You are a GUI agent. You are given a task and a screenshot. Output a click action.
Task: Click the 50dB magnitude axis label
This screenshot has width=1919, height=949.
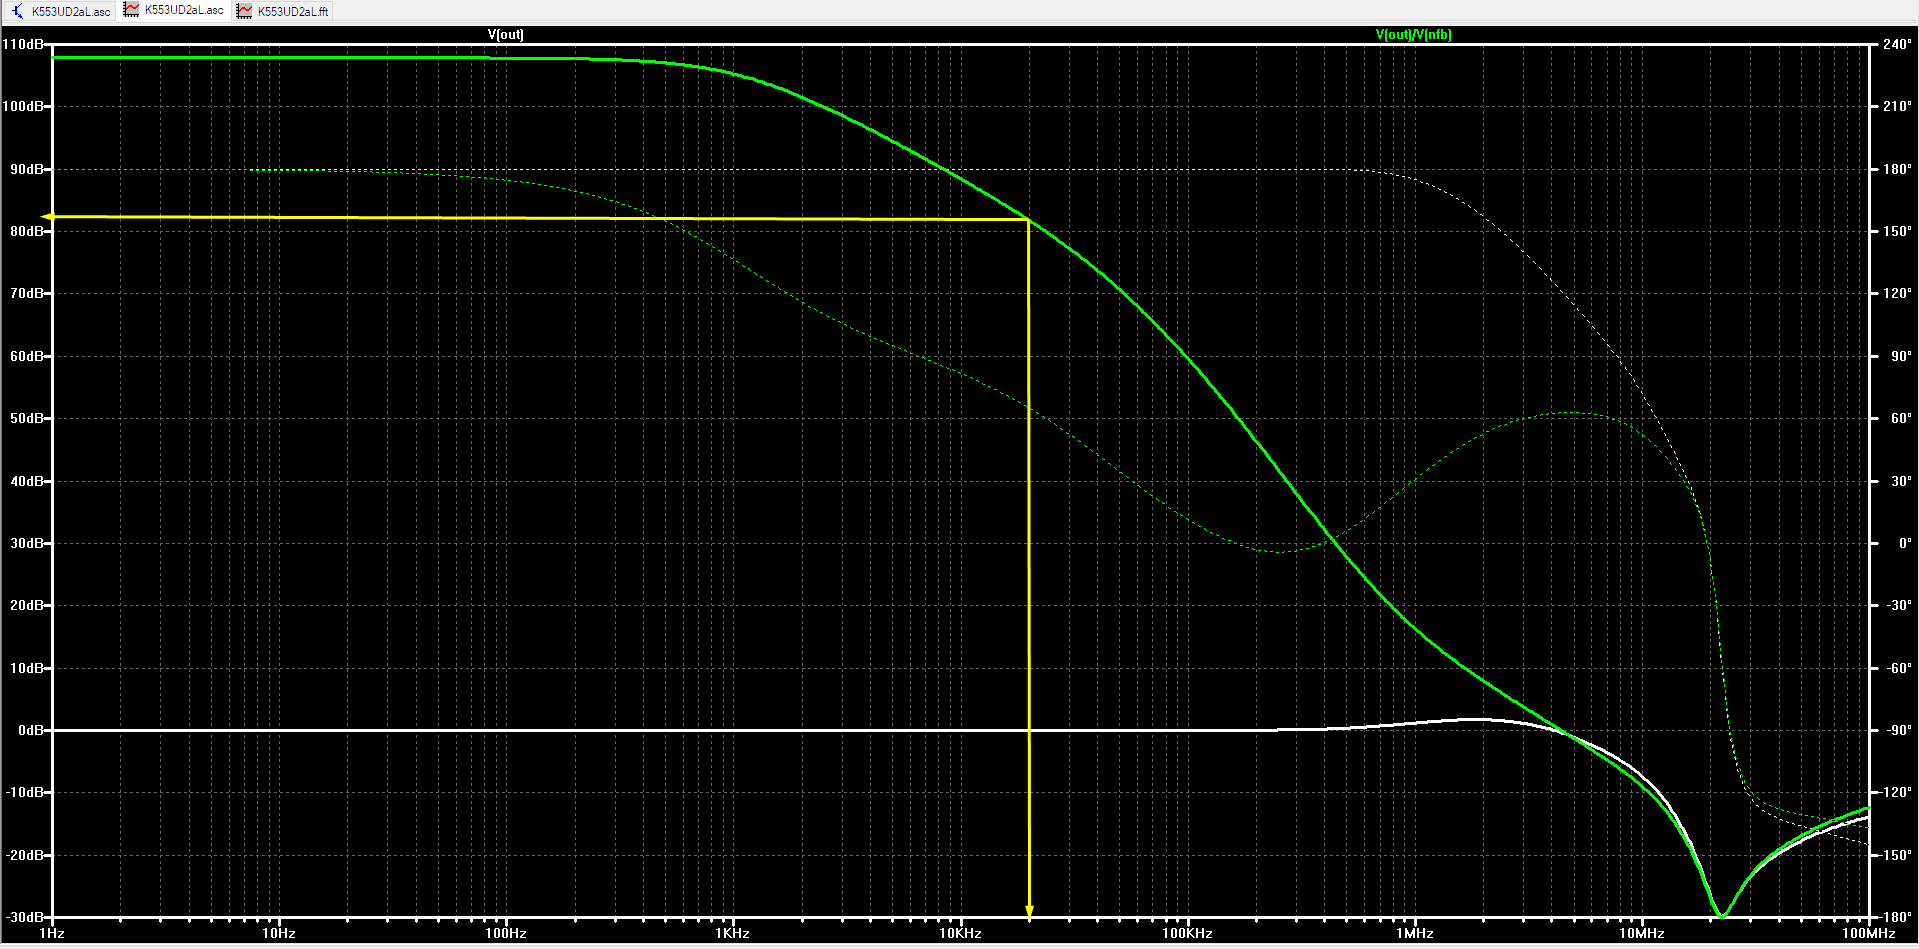[28, 418]
